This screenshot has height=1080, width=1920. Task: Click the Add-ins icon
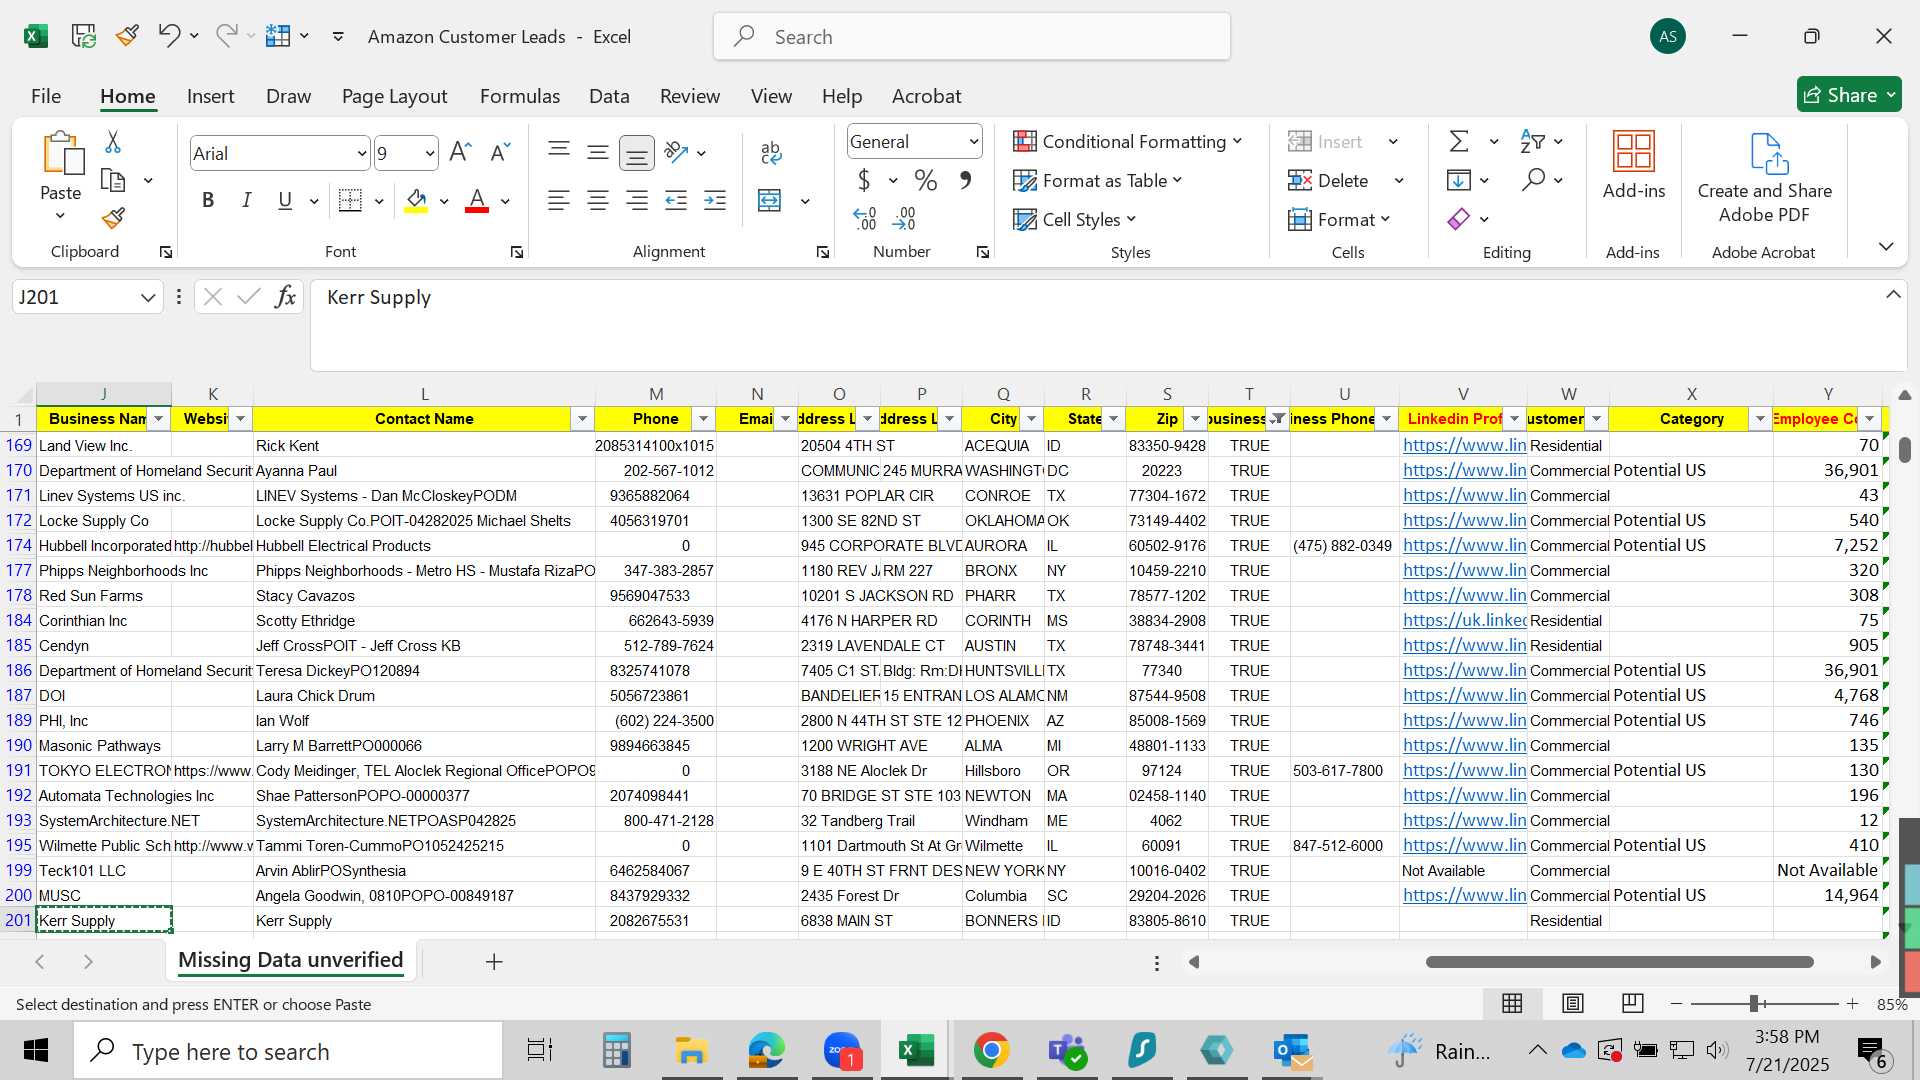[x=1634, y=152]
